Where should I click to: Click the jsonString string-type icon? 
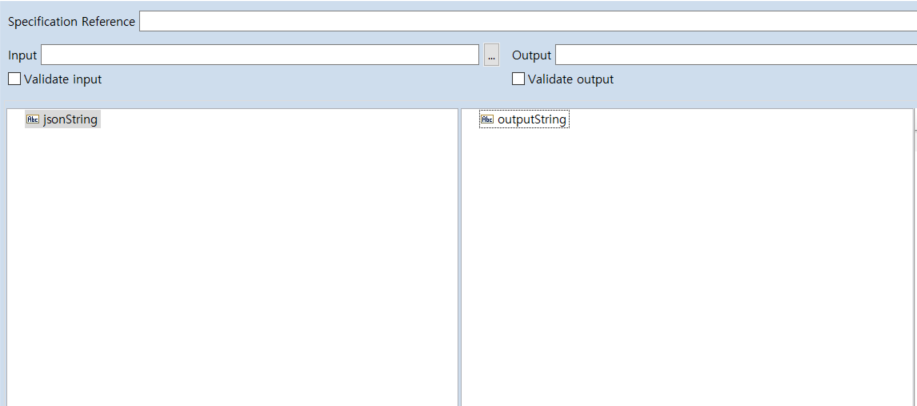tap(32, 120)
